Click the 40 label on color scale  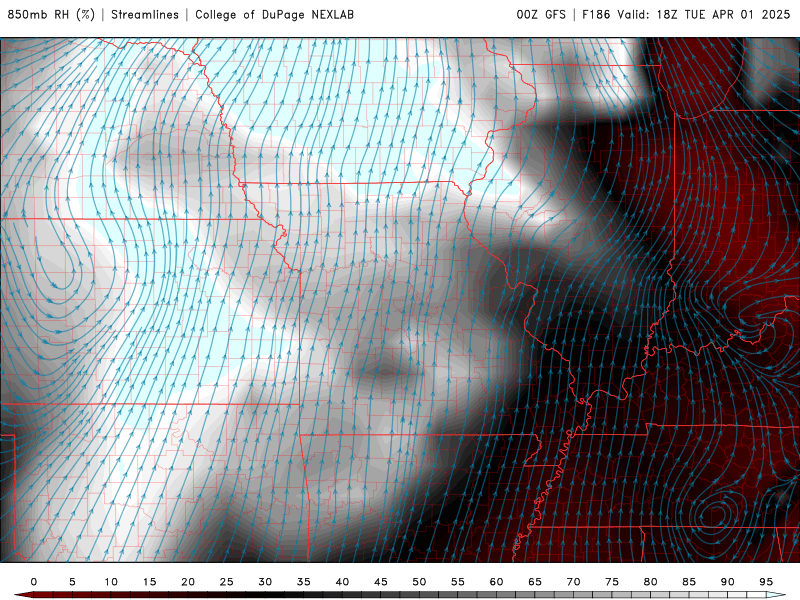[342, 582]
